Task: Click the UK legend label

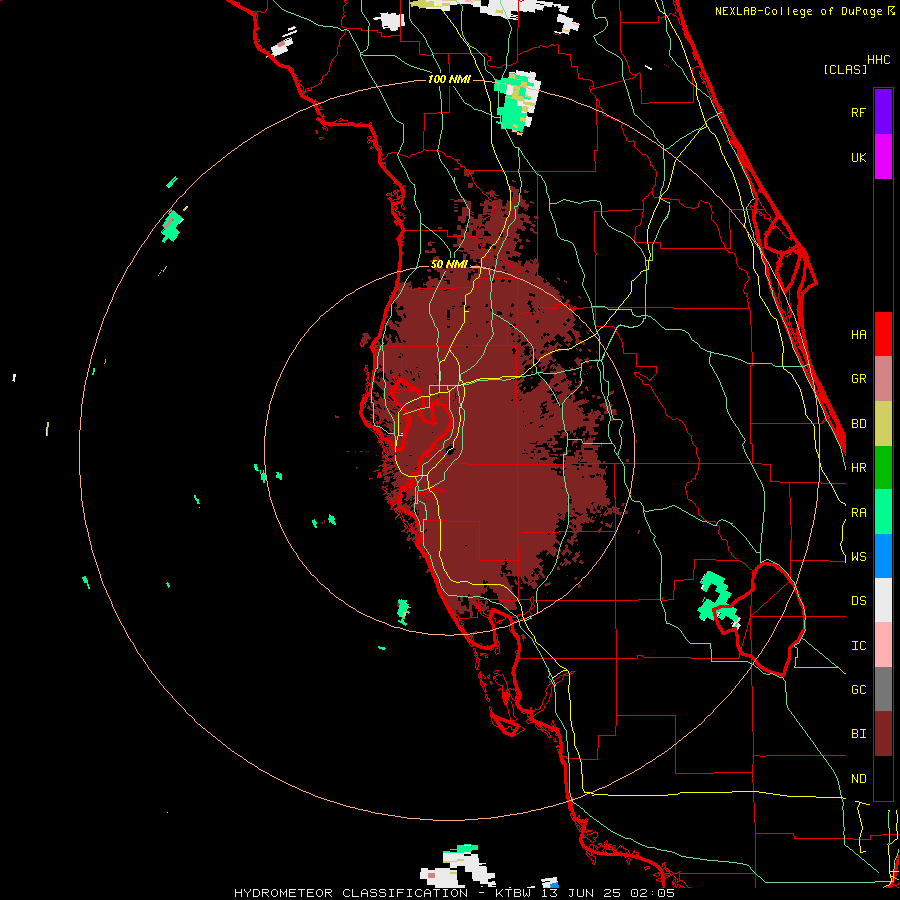Action: pos(858,157)
